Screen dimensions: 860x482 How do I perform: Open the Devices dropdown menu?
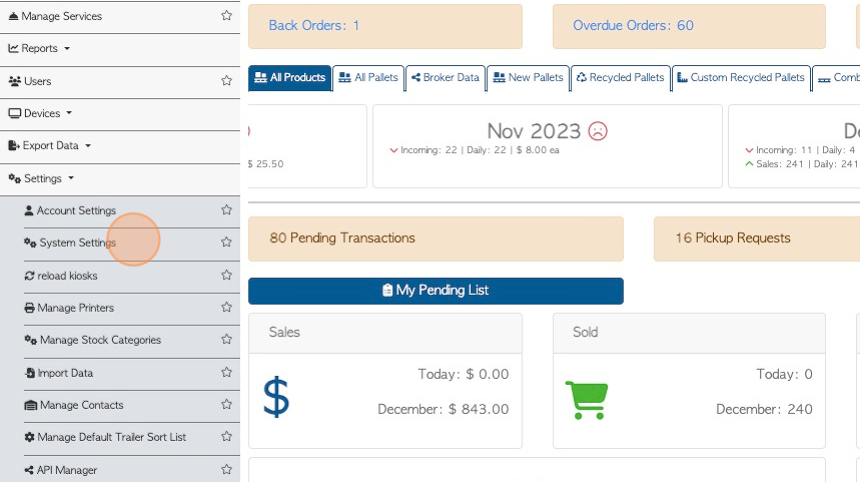41,113
